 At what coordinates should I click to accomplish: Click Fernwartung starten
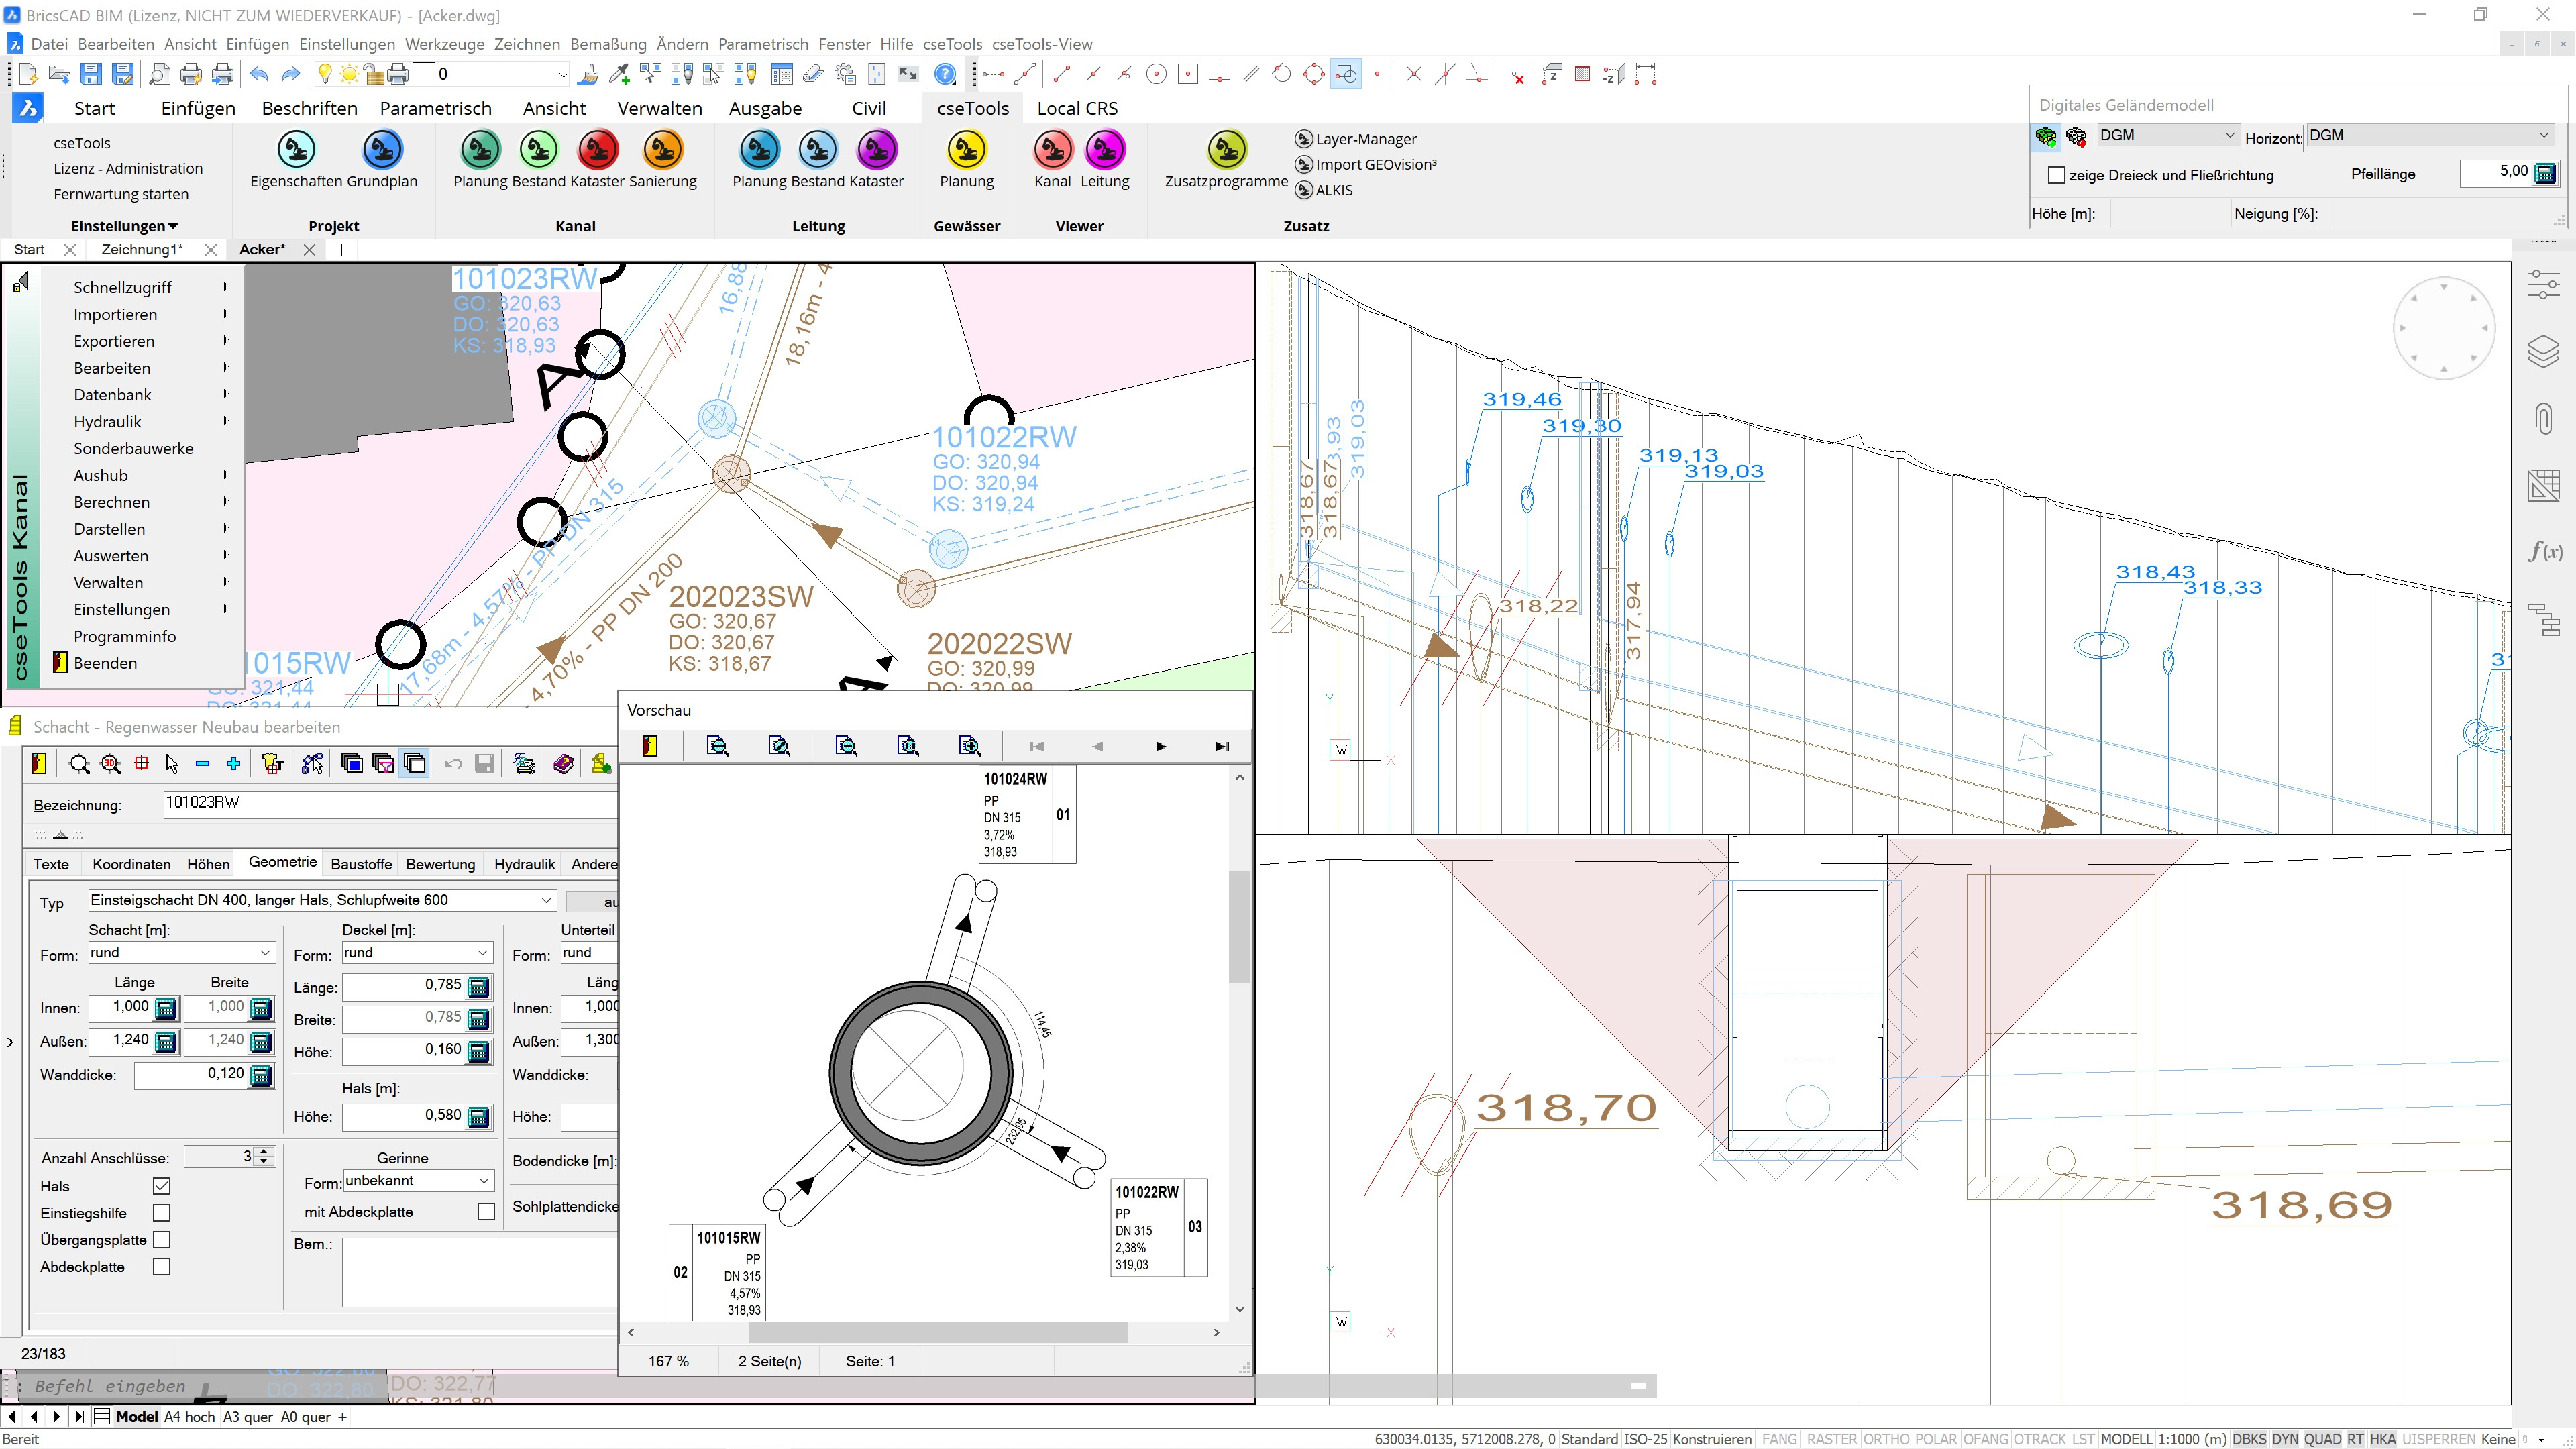point(121,194)
